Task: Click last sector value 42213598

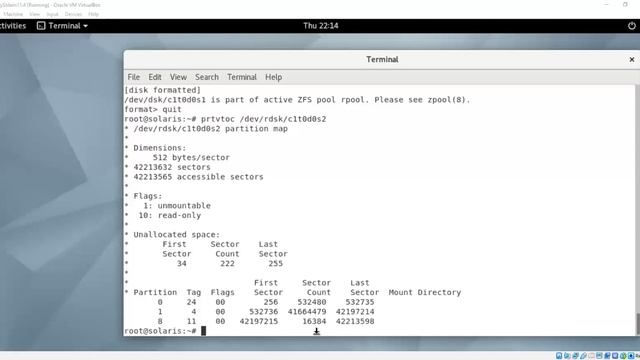Action: tap(355, 322)
